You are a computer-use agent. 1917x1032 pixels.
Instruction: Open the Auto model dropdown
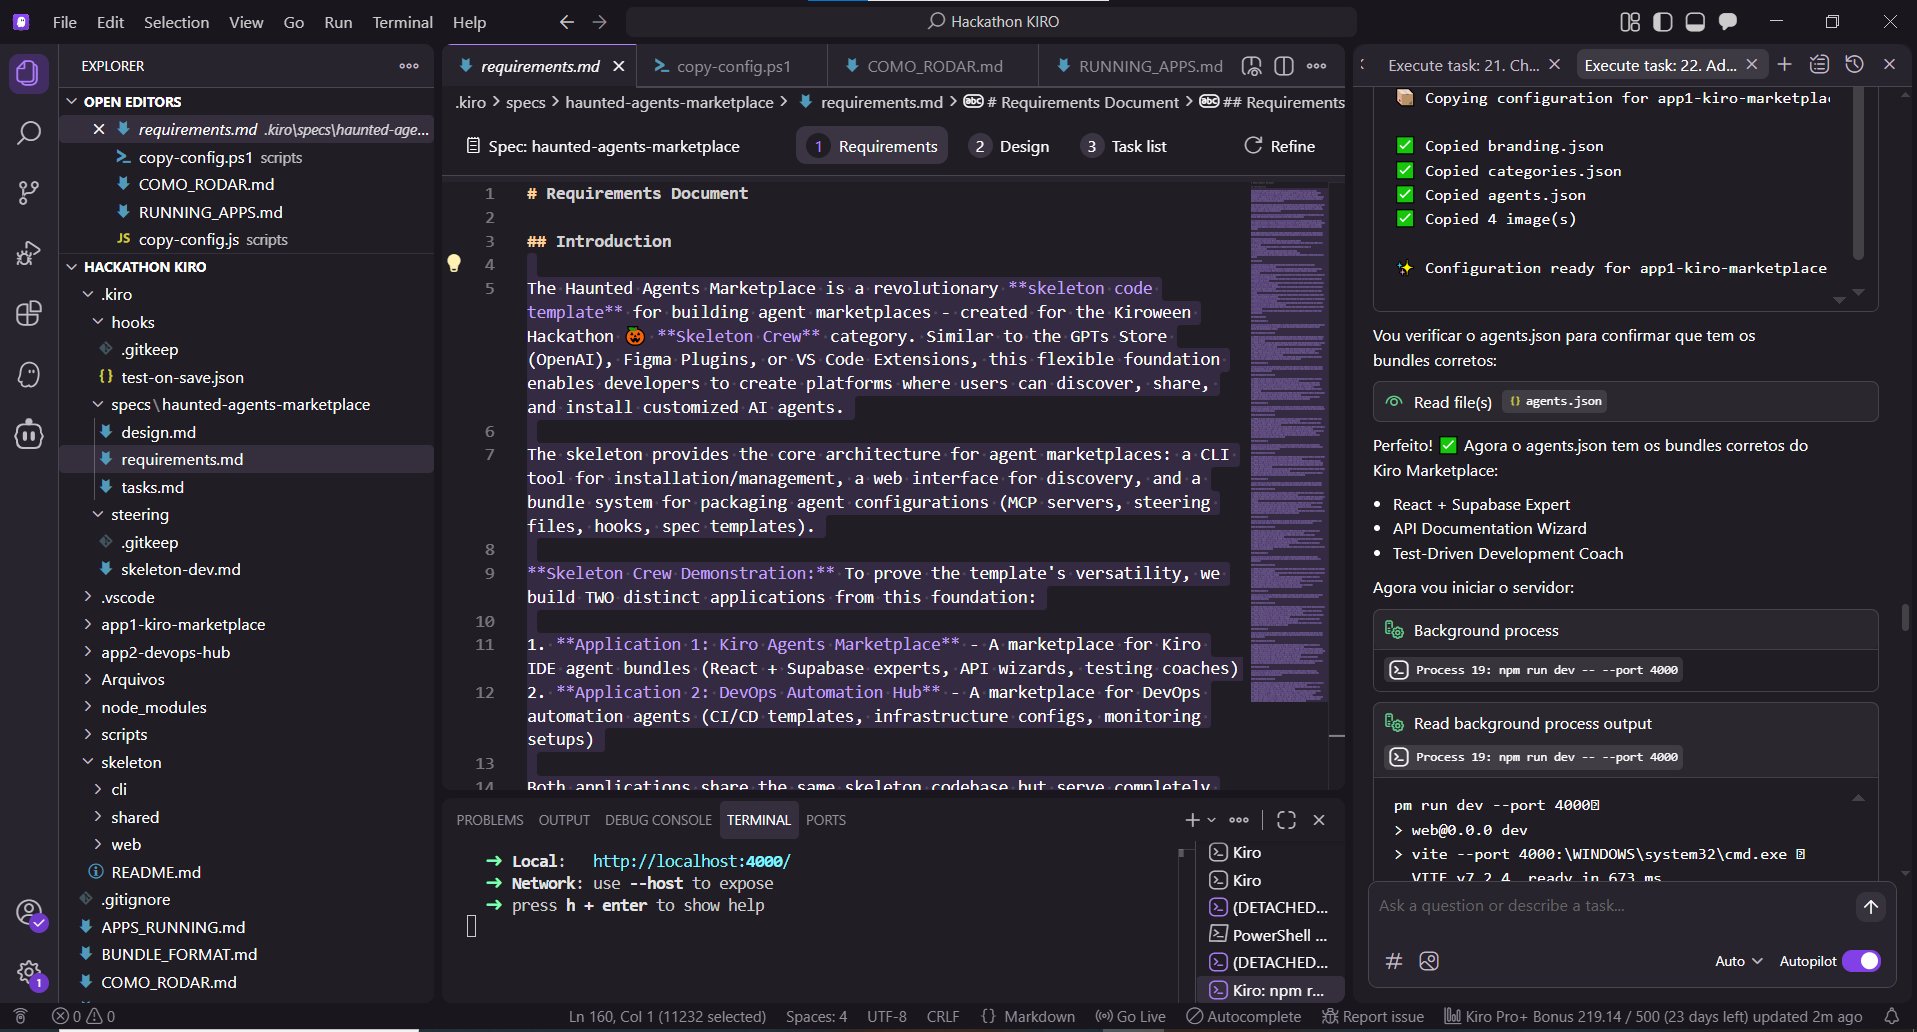click(1738, 961)
